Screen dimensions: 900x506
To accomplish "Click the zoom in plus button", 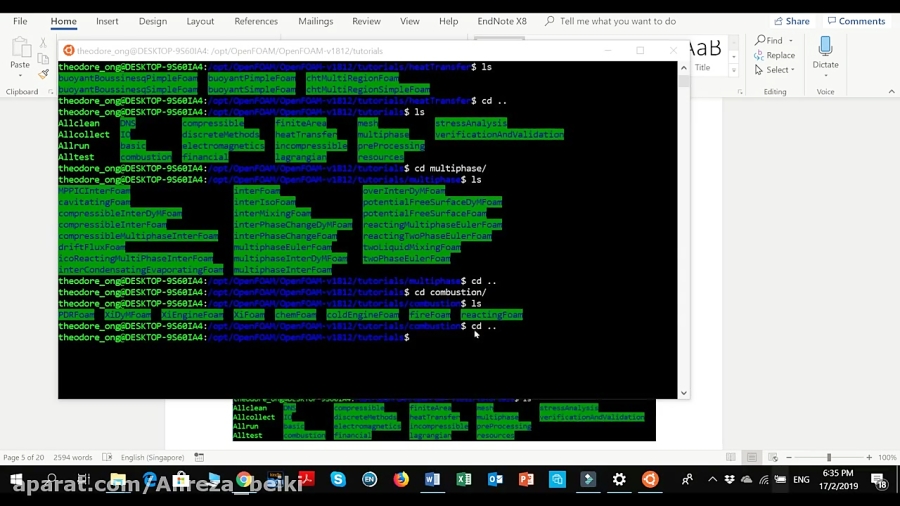I will [869, 457].
